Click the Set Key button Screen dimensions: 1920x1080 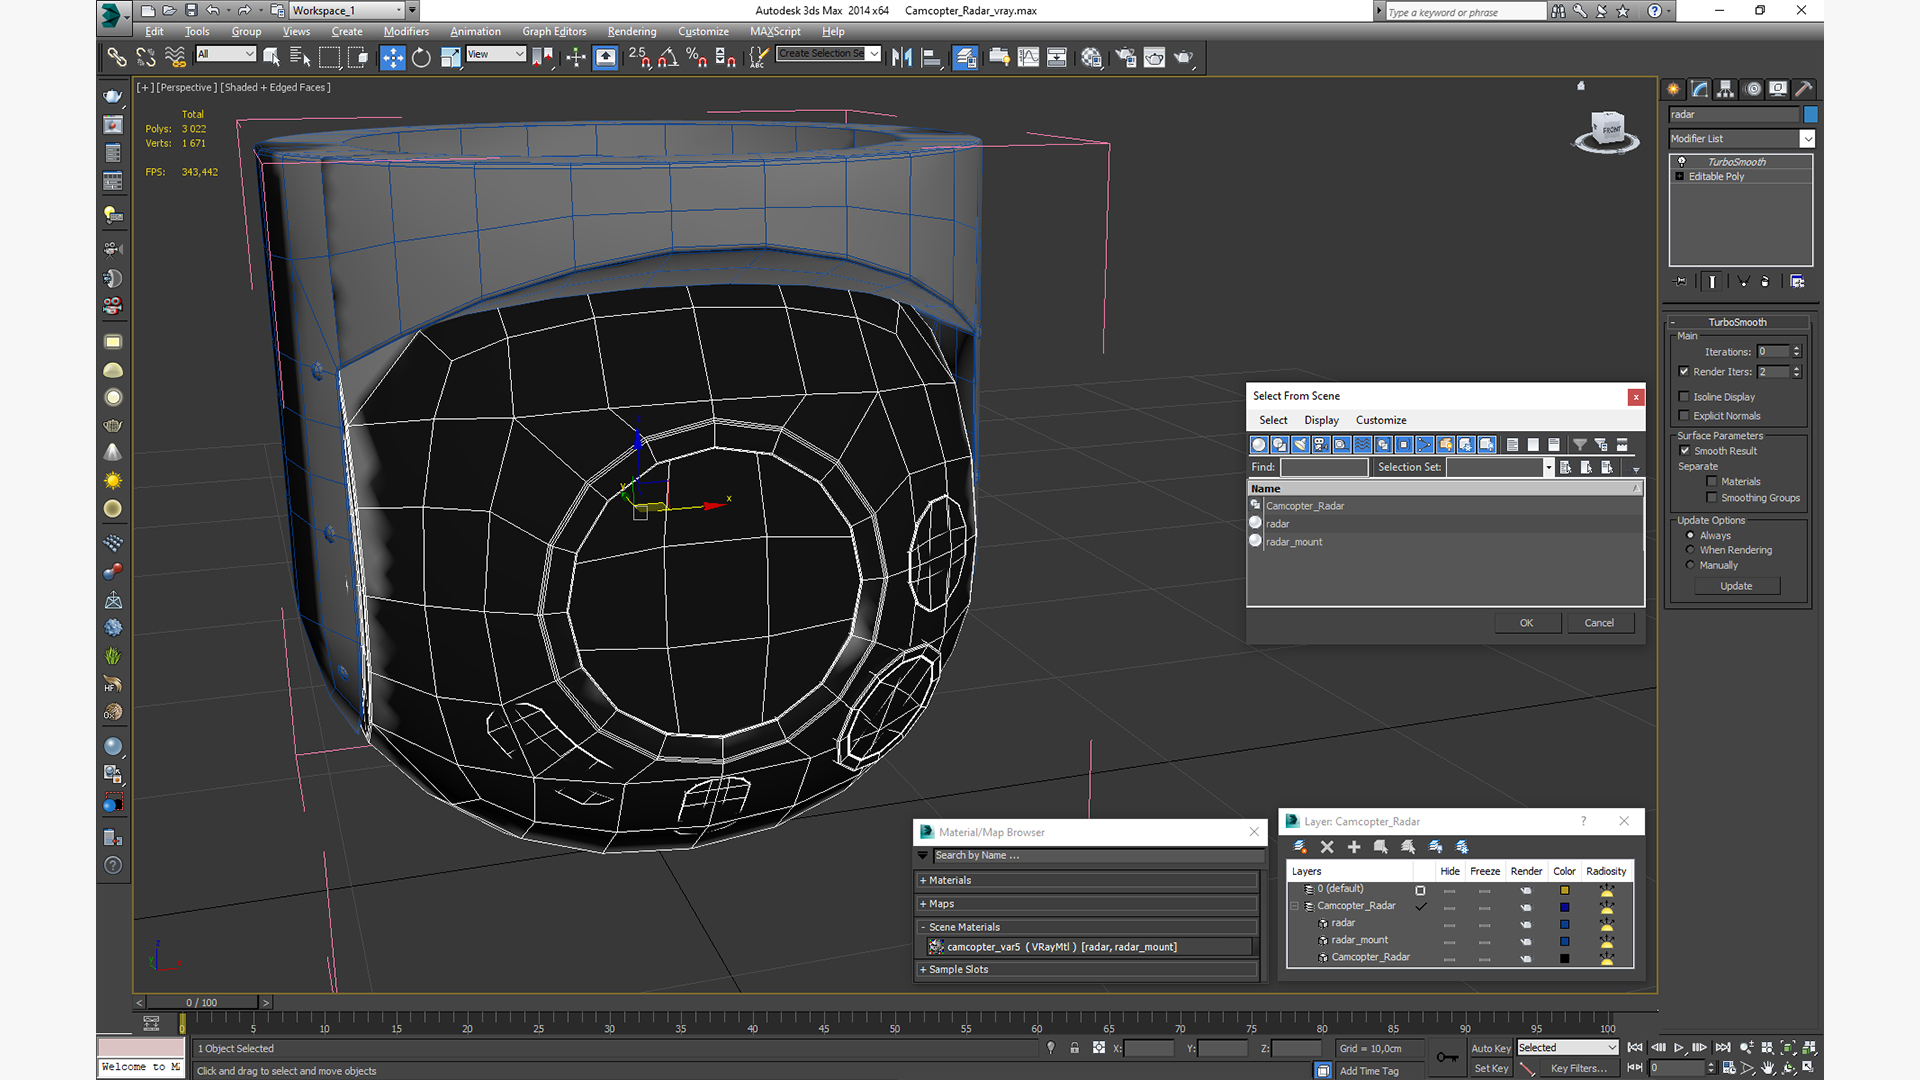tap(1490, 1069)
